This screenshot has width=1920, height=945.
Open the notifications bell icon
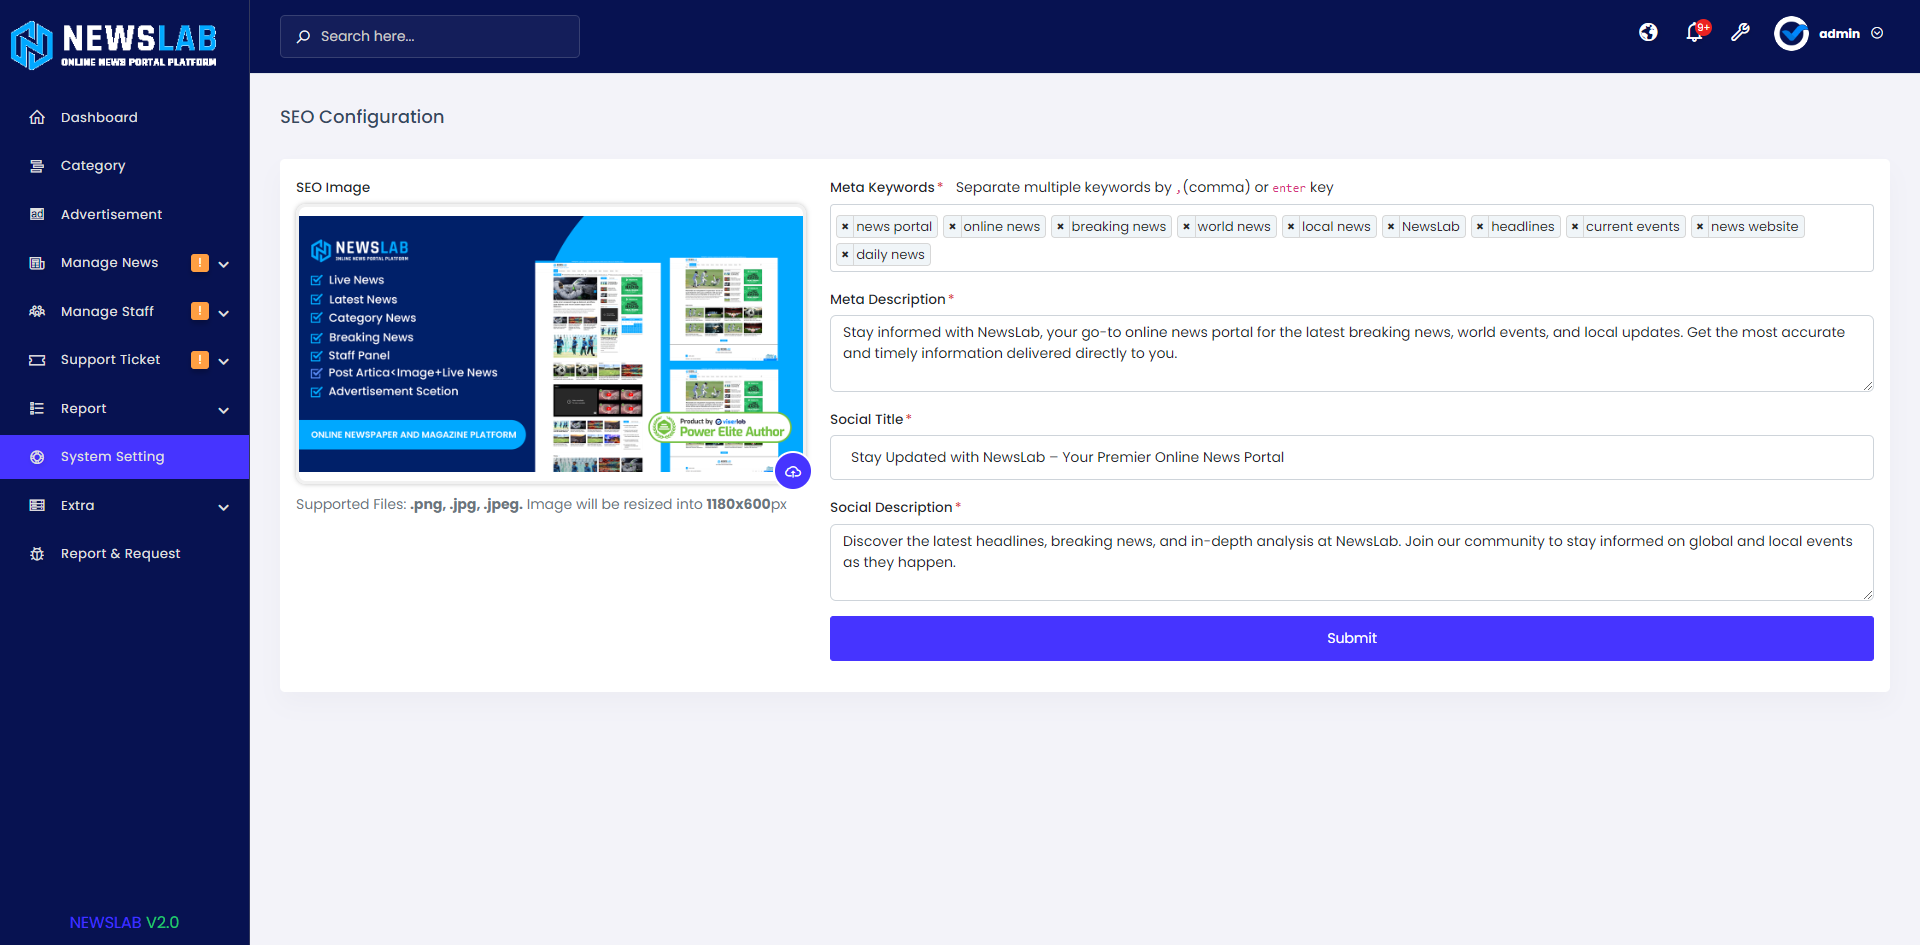[1694, 33]
